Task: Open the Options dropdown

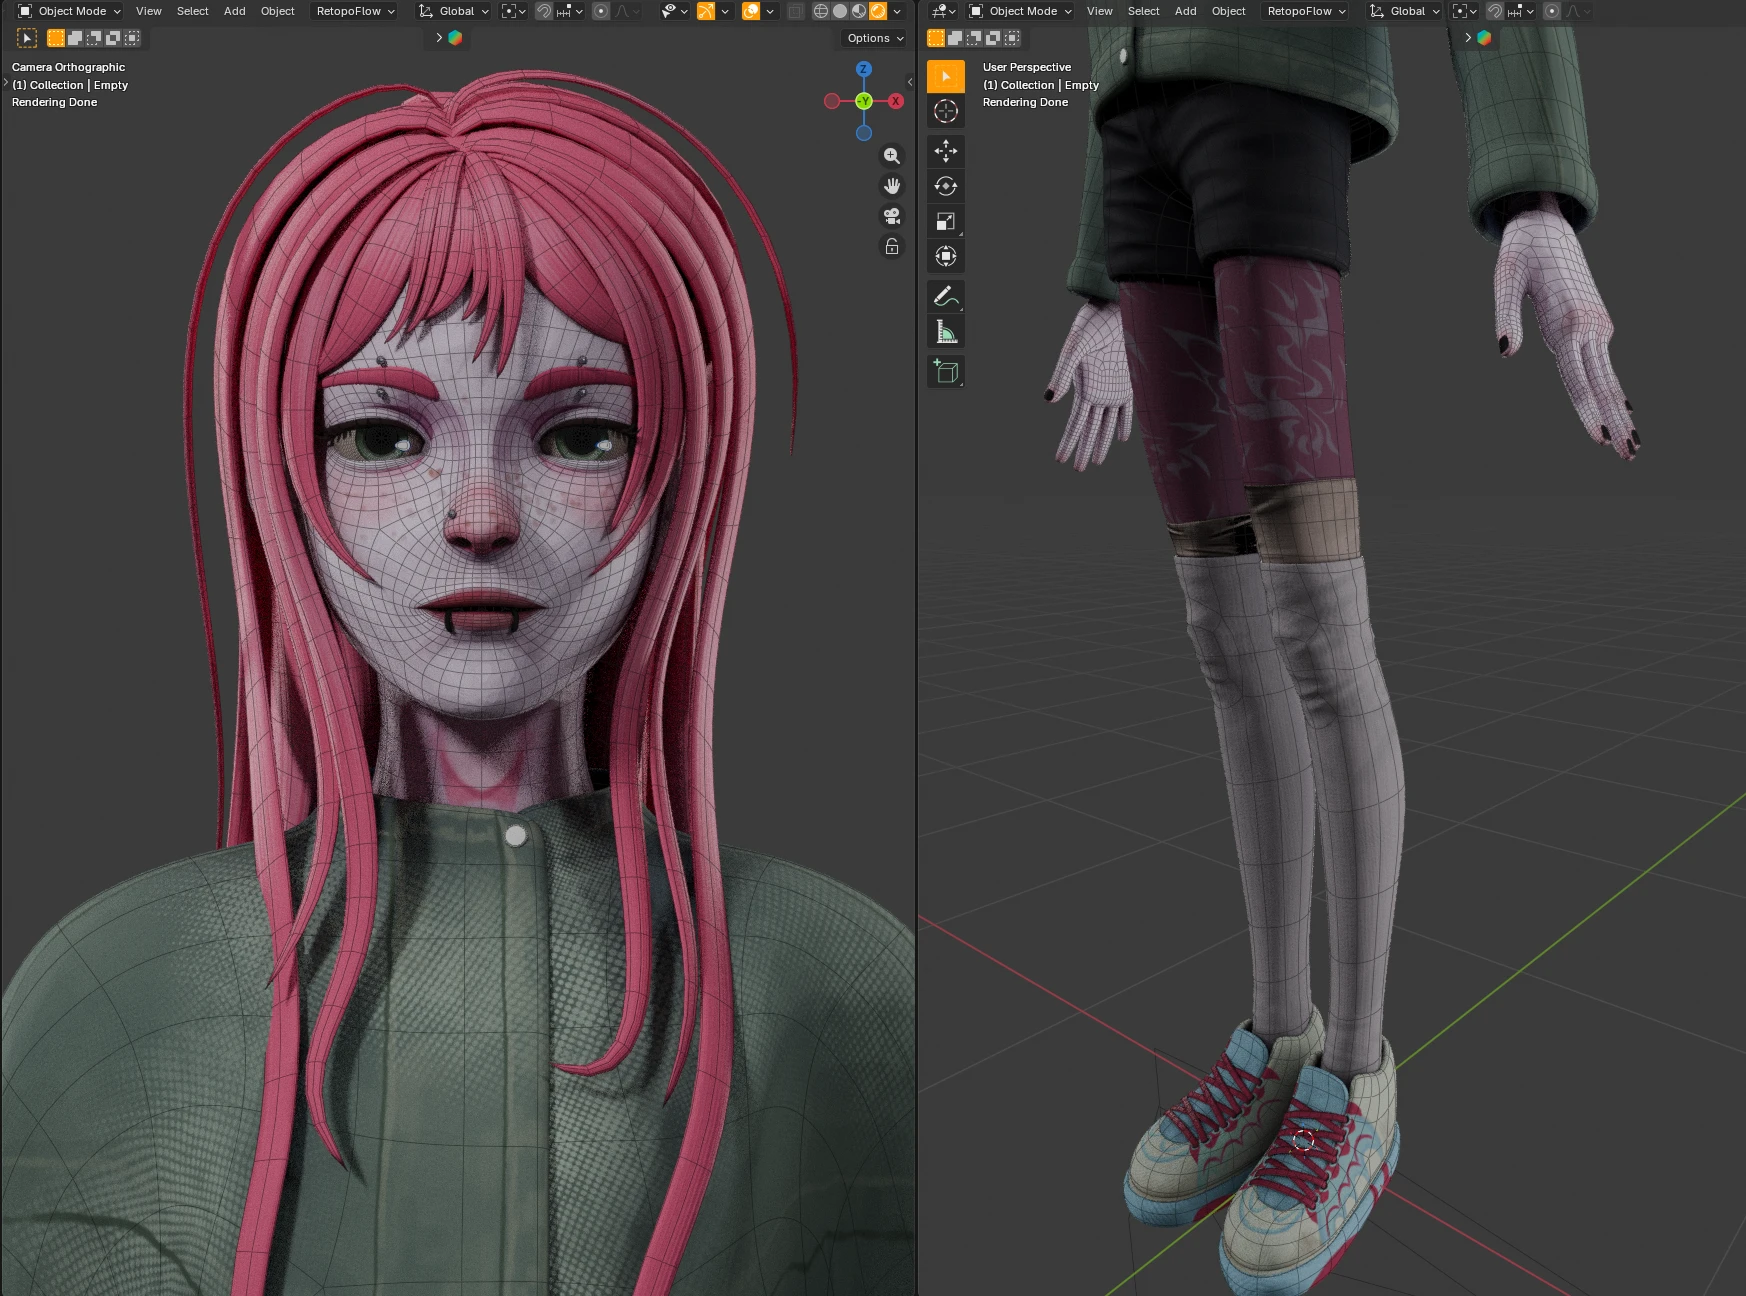Action: tap(875, 38)
